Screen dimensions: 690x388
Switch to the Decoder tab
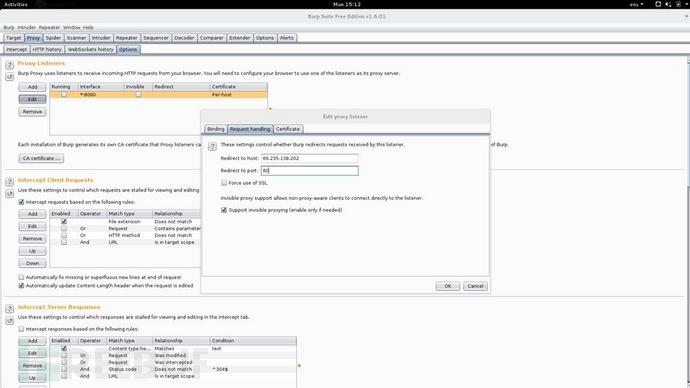[184, 38]
